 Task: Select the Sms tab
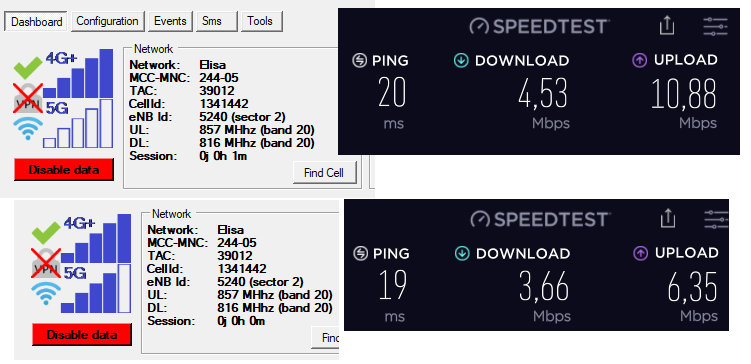tap(216, 22)
